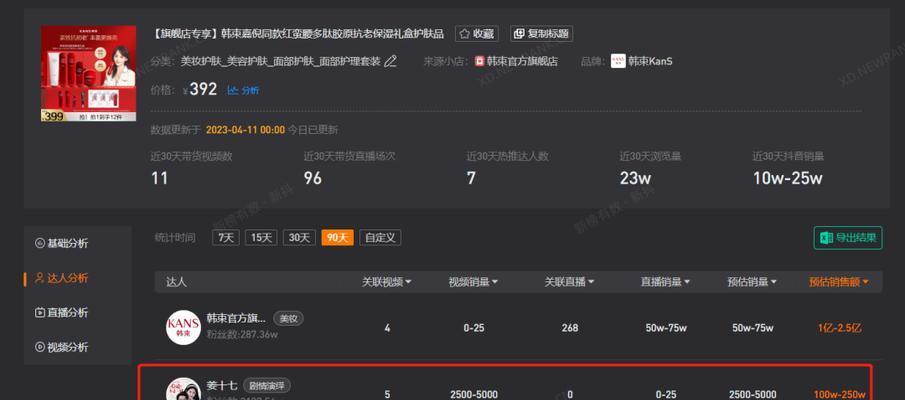The height and width of the screenshot is (400, 905).
Task: Click the 1亿-2.5亿 estimated sales value
Action: point(839,328)
